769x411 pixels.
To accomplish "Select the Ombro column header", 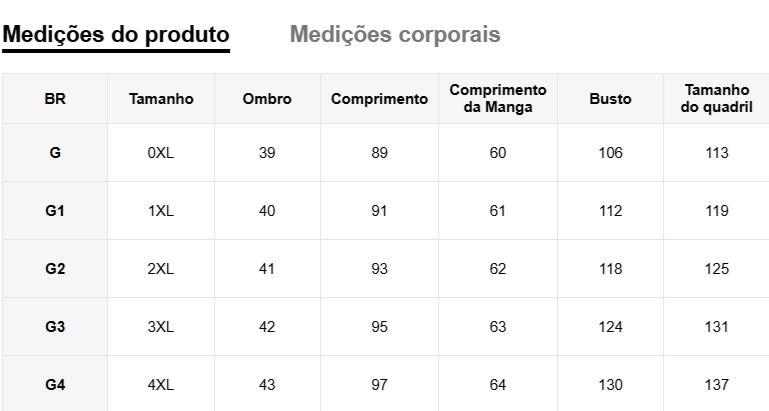I will pyautogui.click(x=267, y=99).
